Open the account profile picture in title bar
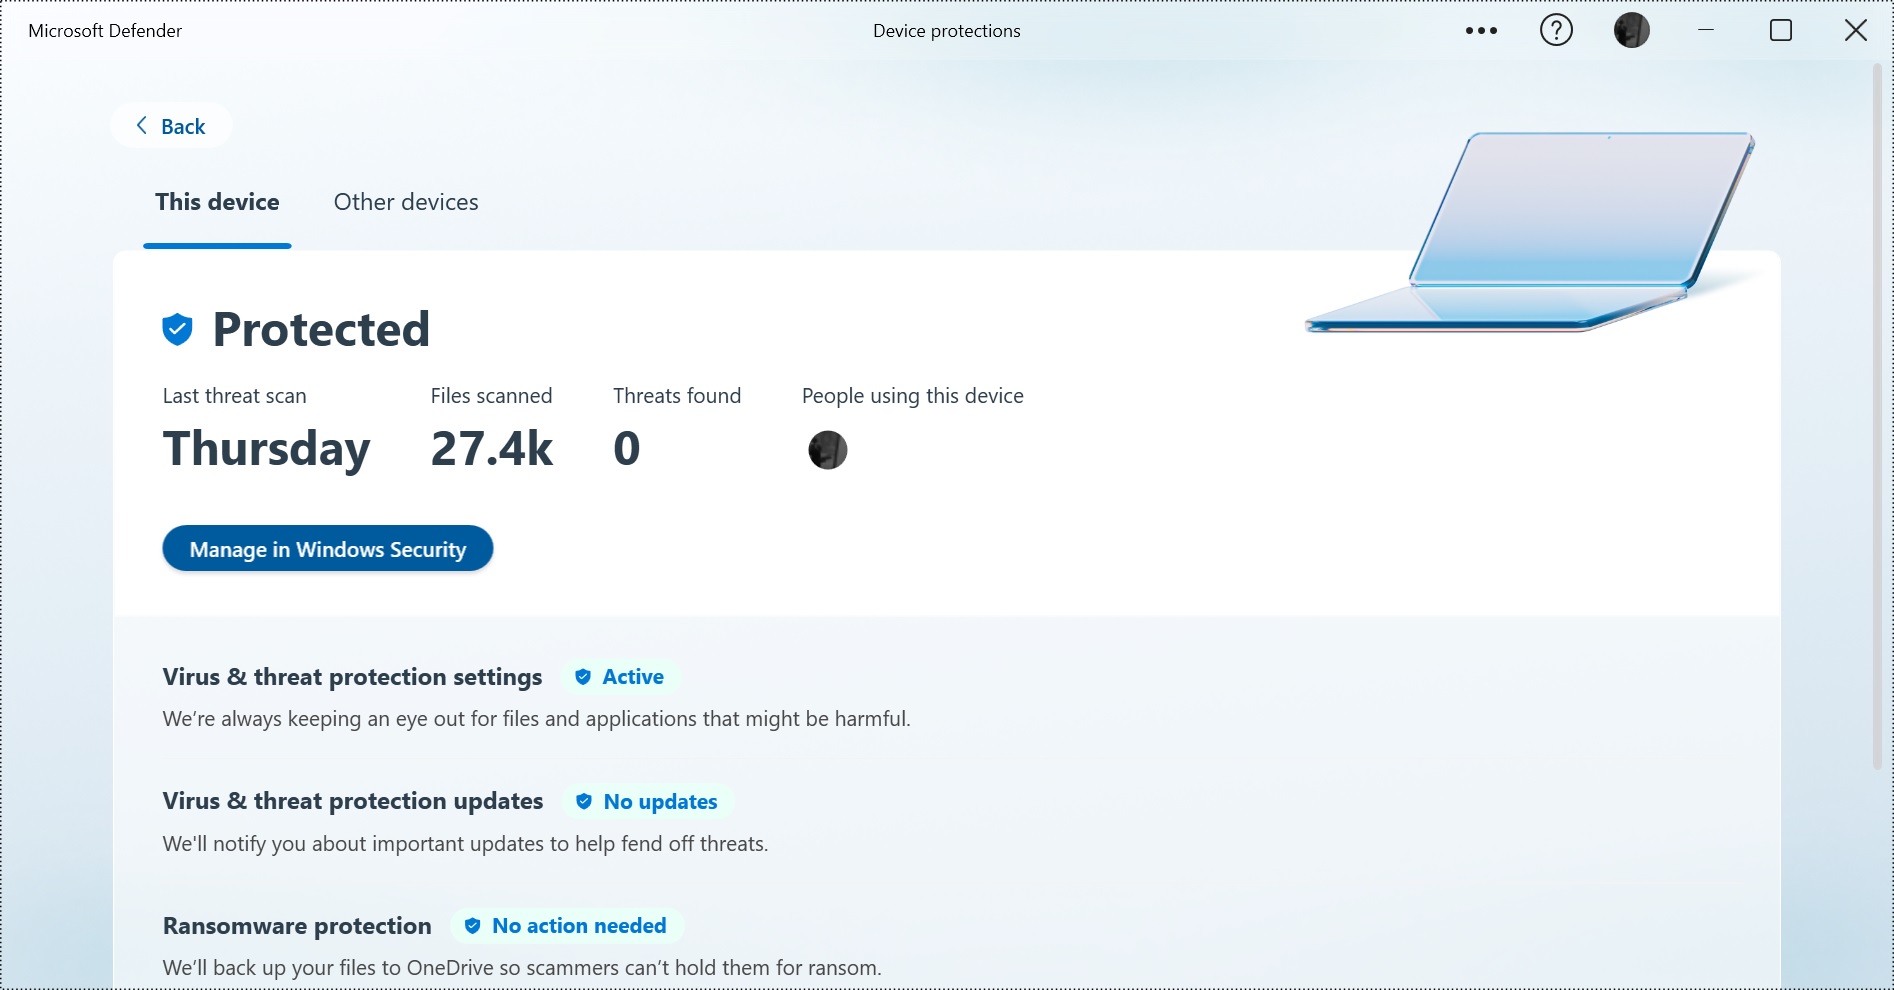Screen dimensions: 1894x990 tap(1631, 31)
